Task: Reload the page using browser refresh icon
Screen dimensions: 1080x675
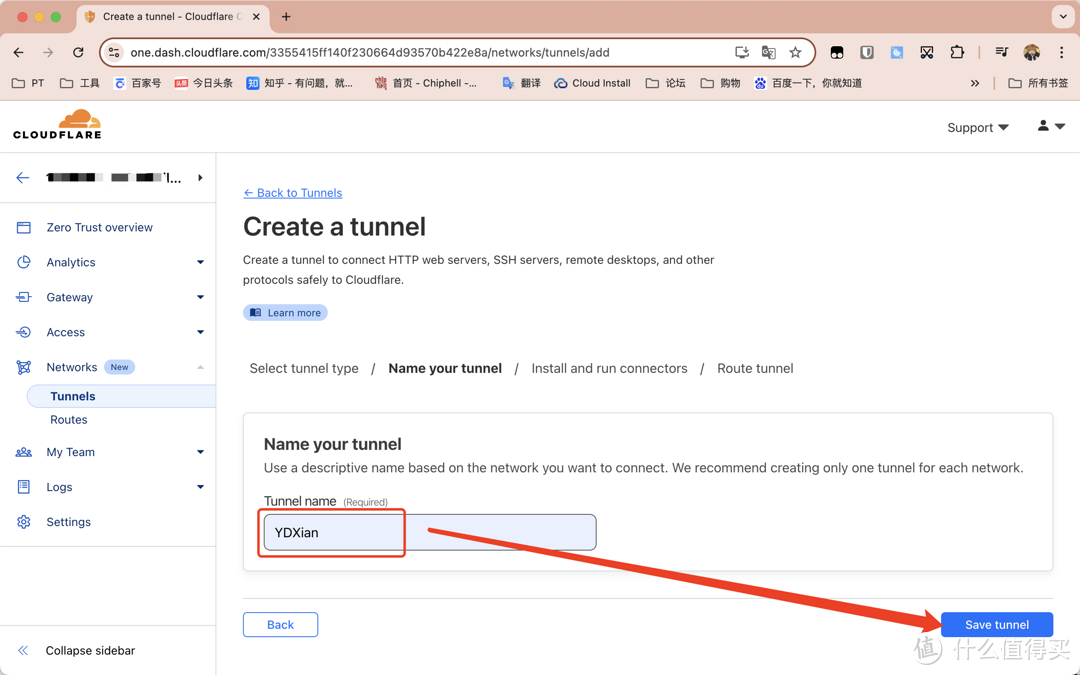Action: [x=78, y=52]
